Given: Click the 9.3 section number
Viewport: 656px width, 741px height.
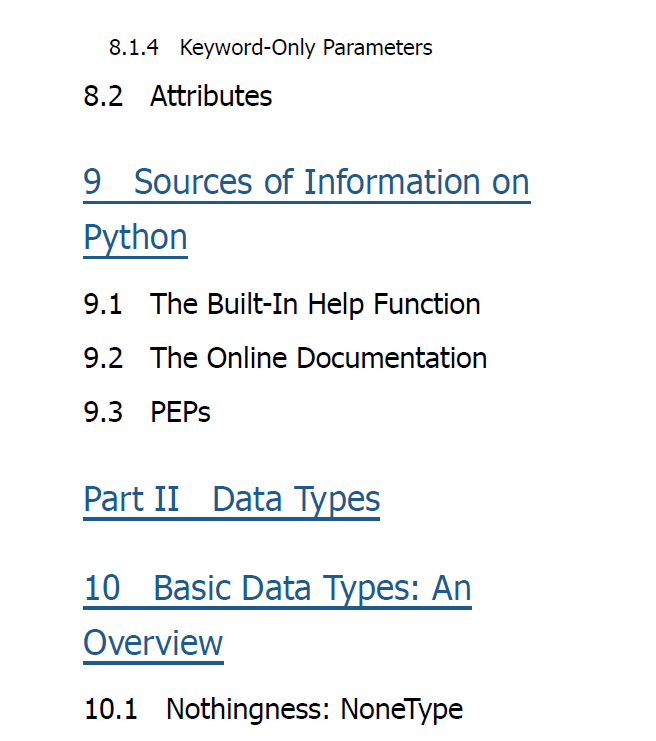Looking at the screenshot, I should [103, 412].
